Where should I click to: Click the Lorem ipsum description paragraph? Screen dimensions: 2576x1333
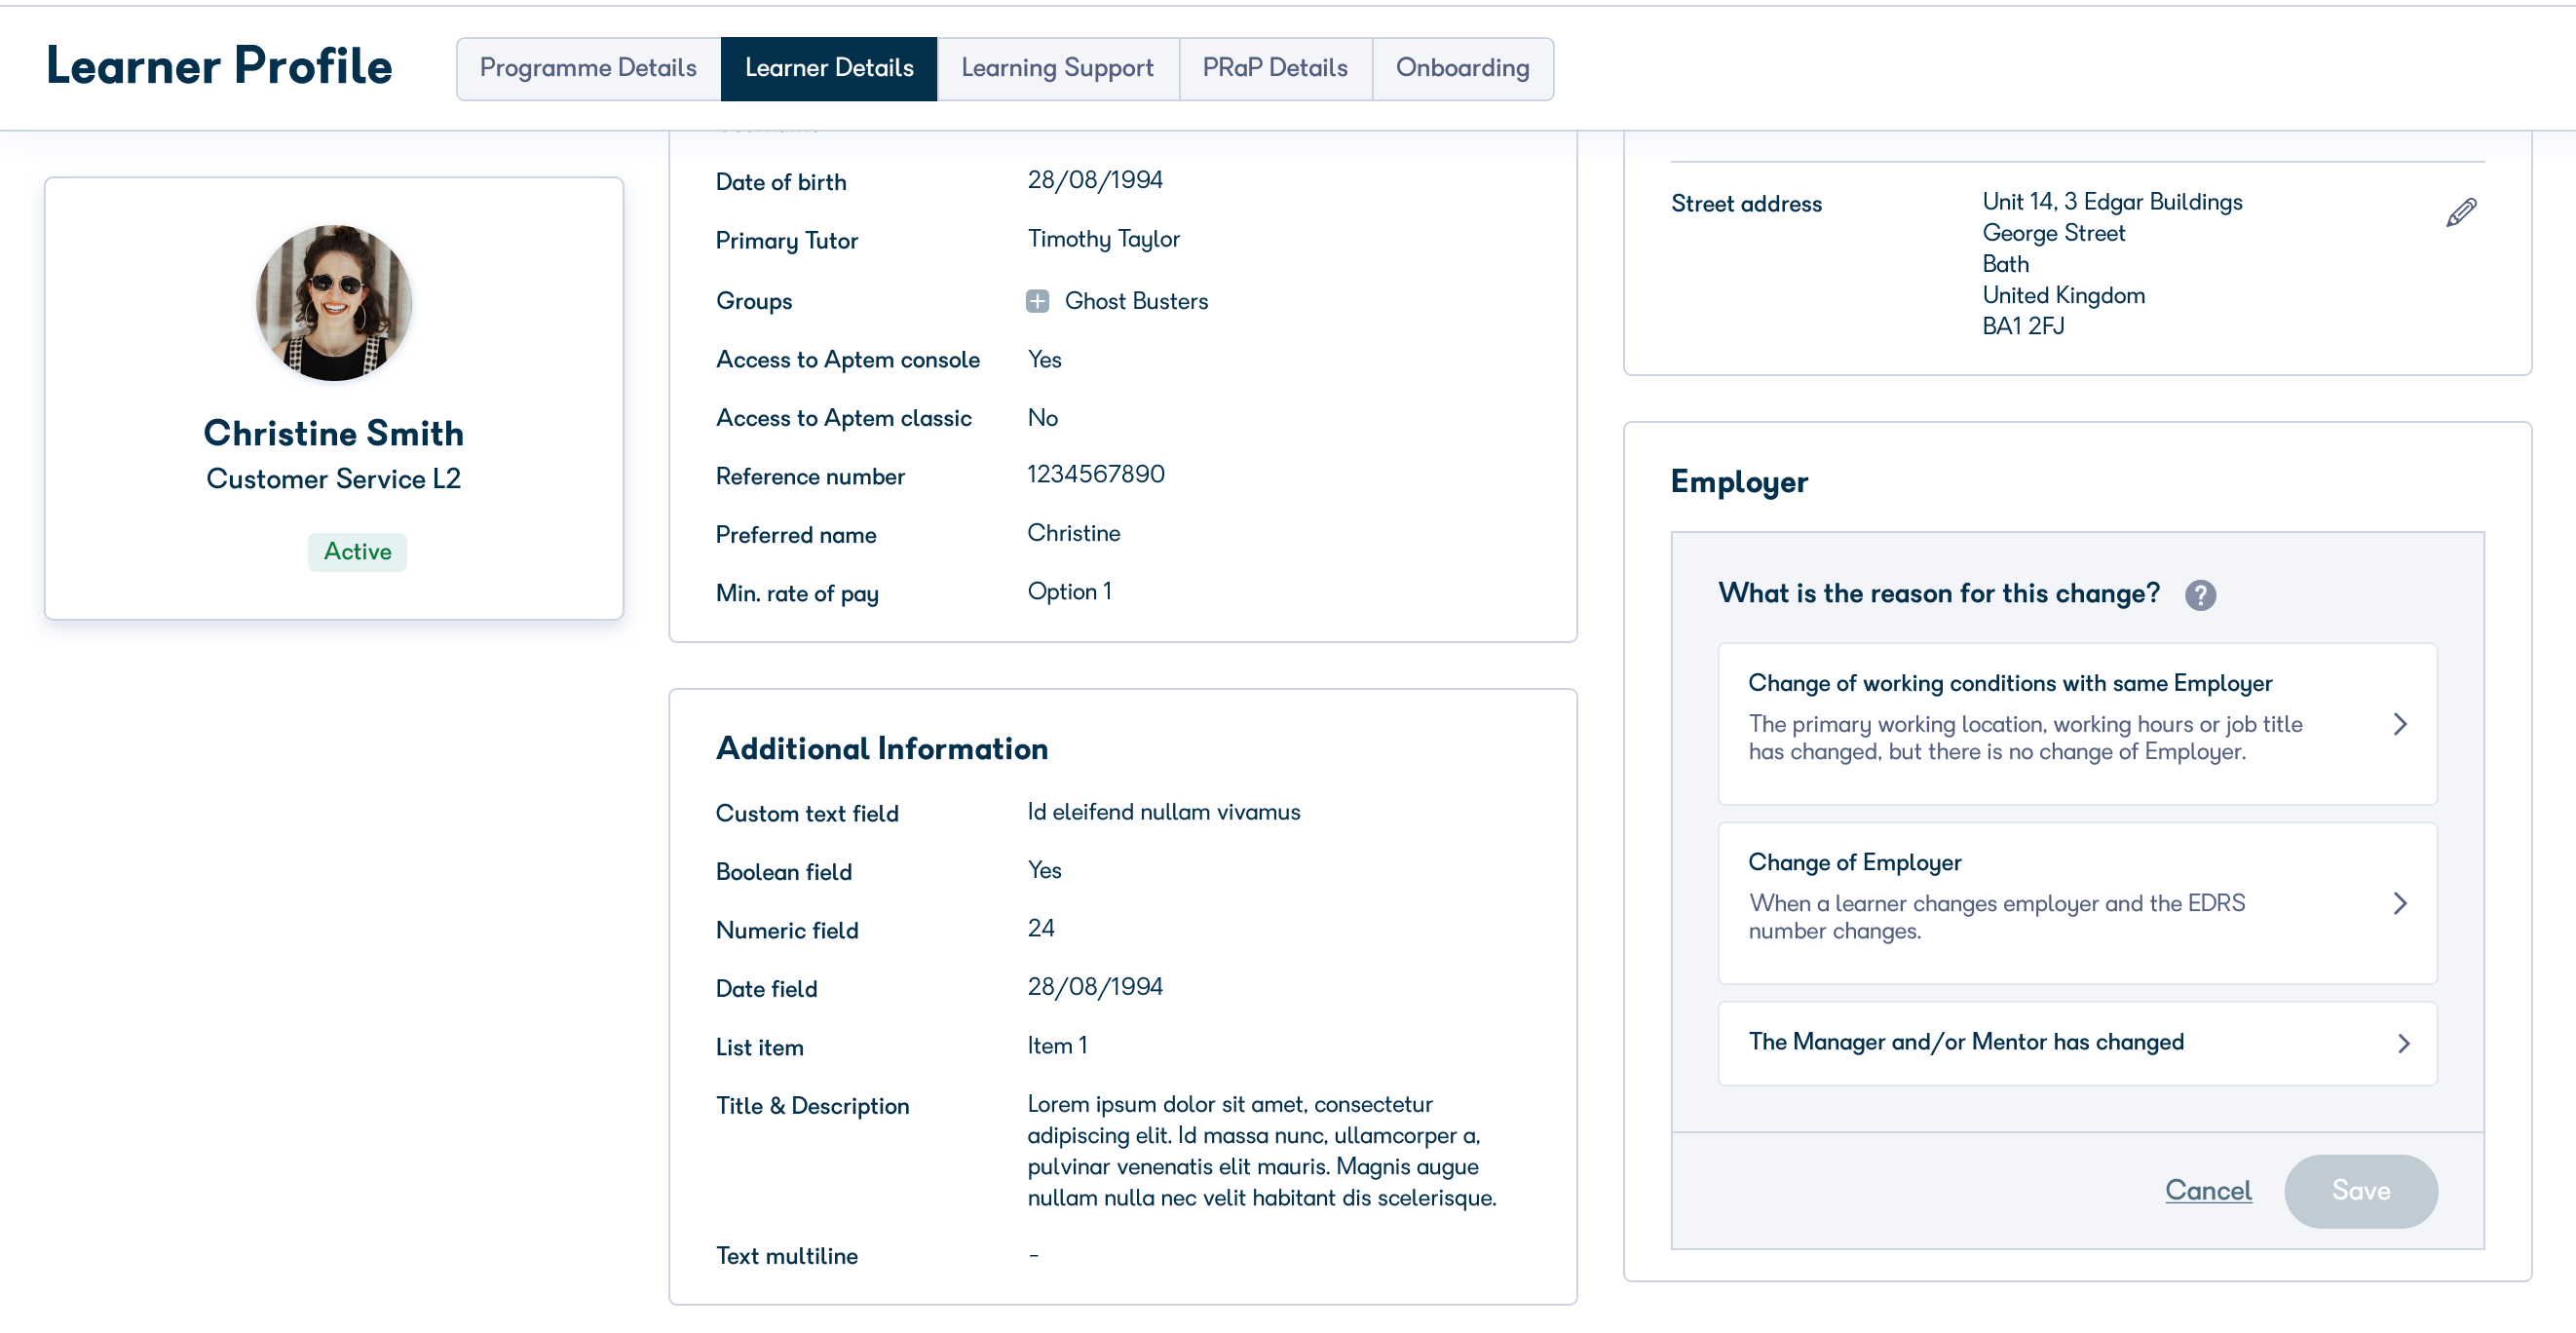(1262, 1151)
